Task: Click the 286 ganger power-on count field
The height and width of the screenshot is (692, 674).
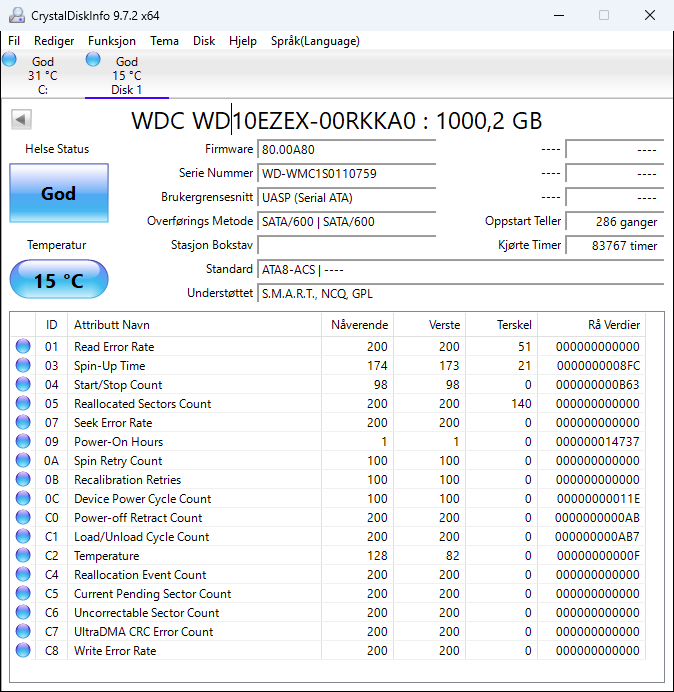Action: [x=614, y=222]
